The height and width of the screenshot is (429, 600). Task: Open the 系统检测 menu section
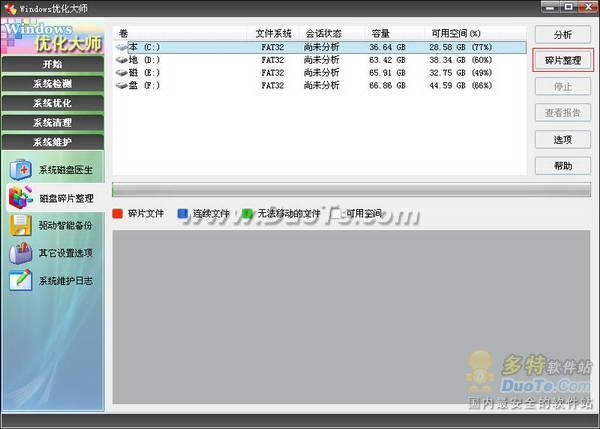[52, 83]
